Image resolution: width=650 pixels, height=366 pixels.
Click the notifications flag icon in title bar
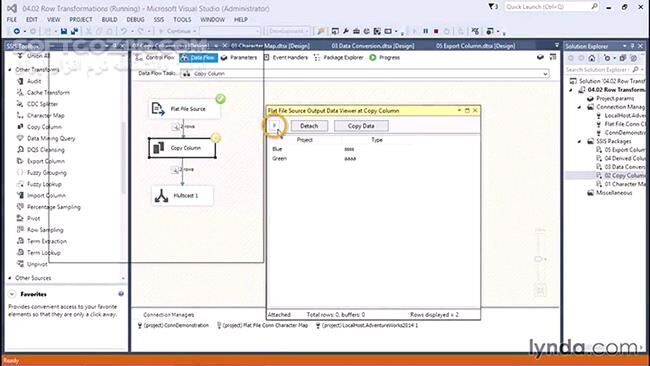[x=492, y=7]
